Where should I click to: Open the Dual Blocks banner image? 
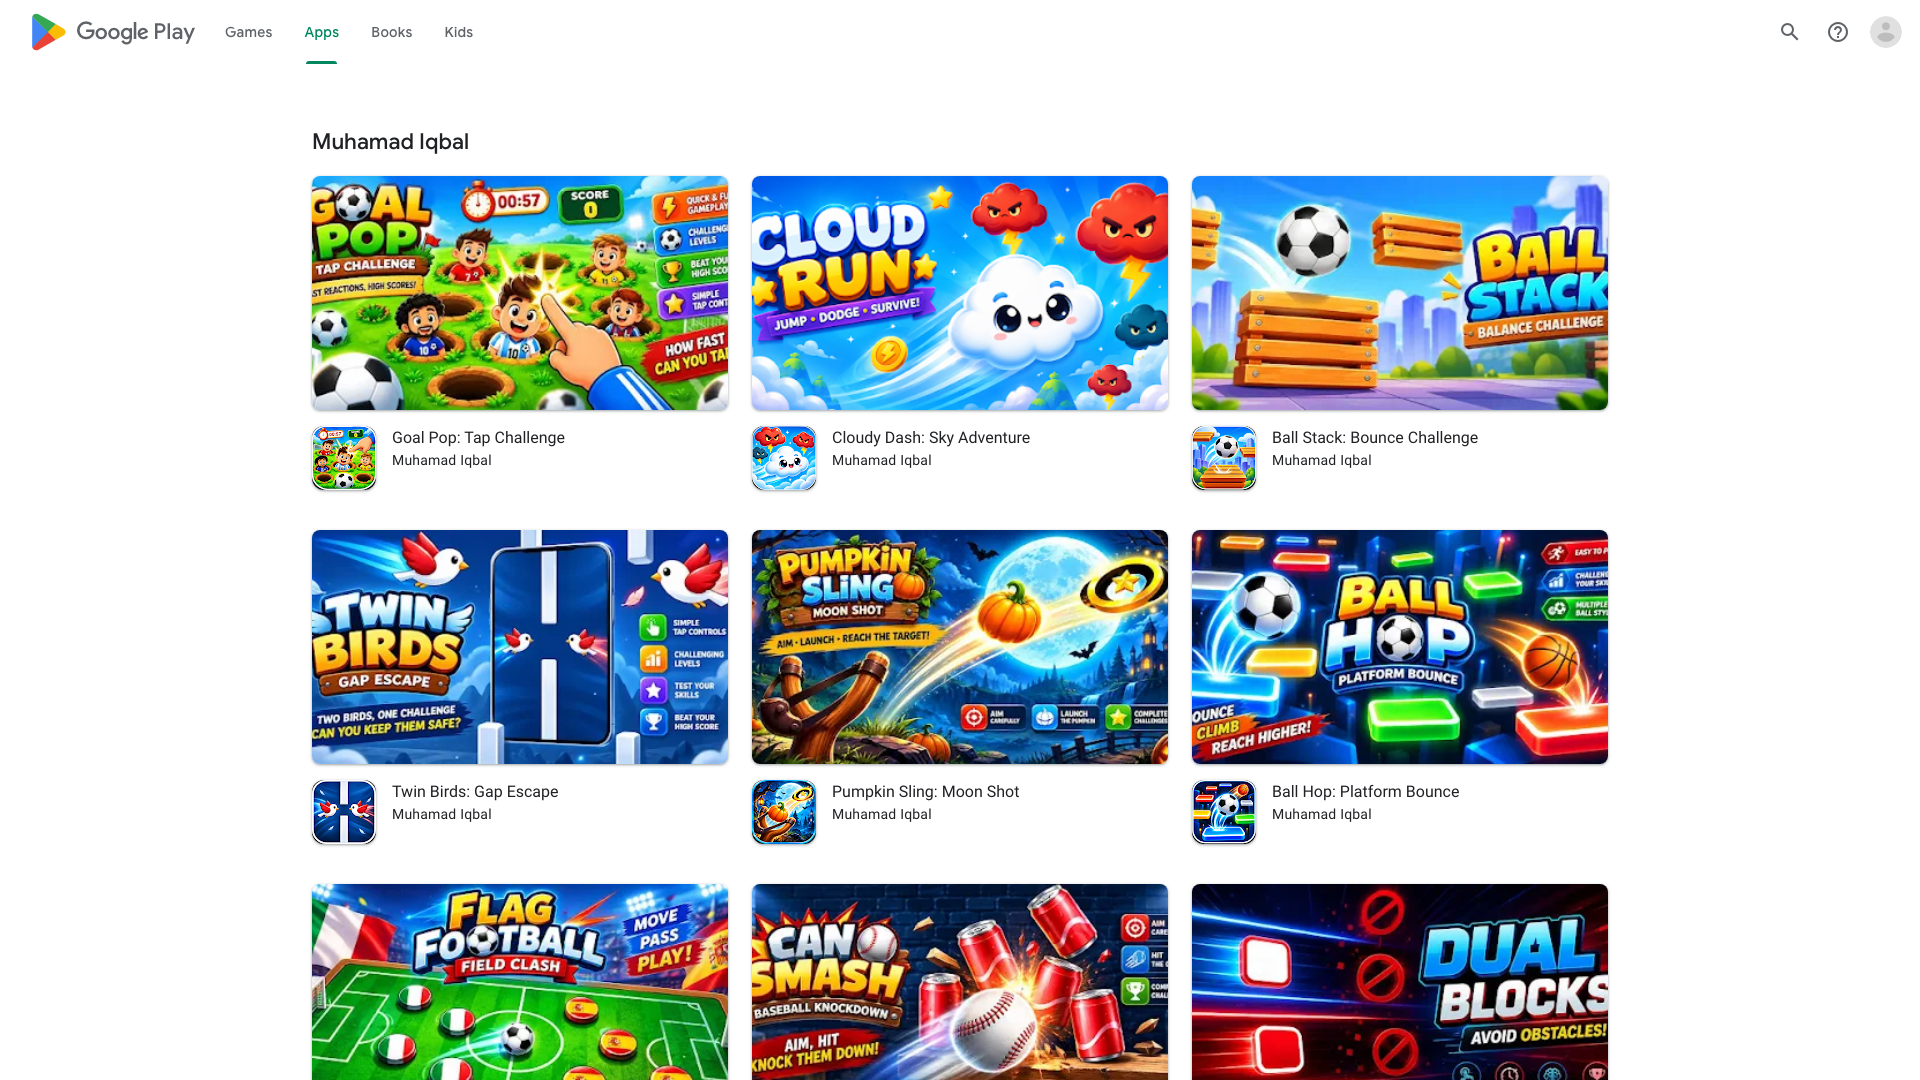(1400, 982)
